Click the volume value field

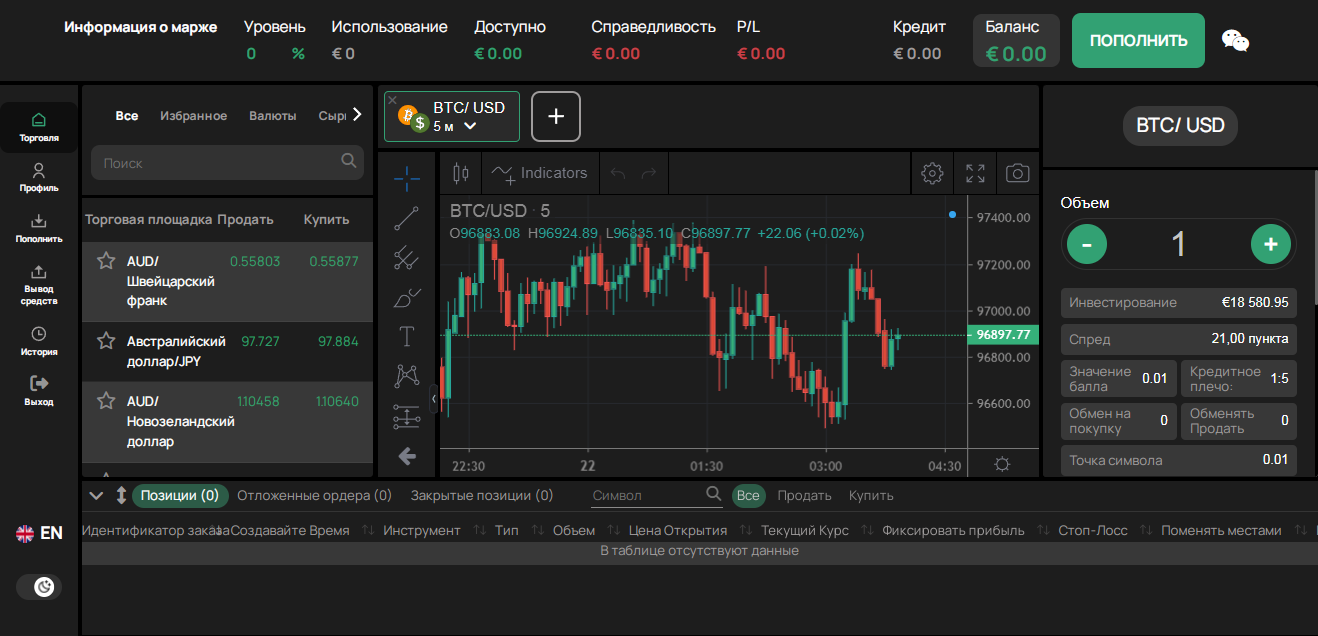point(1179,243)
